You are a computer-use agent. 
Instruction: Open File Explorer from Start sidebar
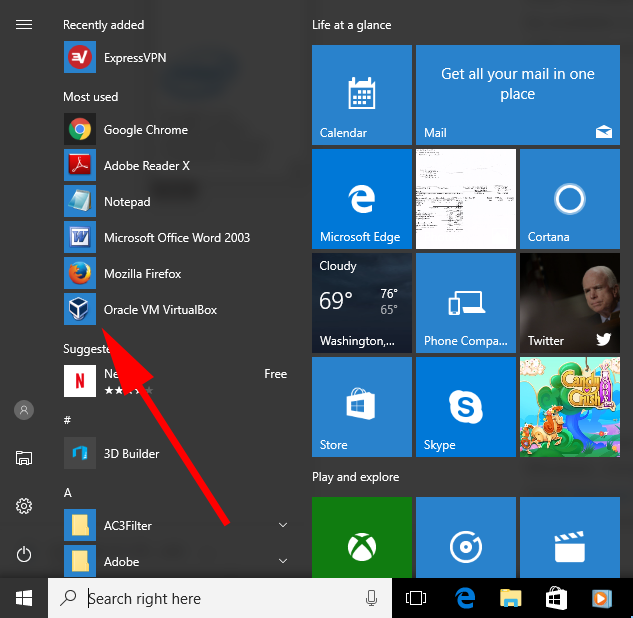(x=24, y=458)
